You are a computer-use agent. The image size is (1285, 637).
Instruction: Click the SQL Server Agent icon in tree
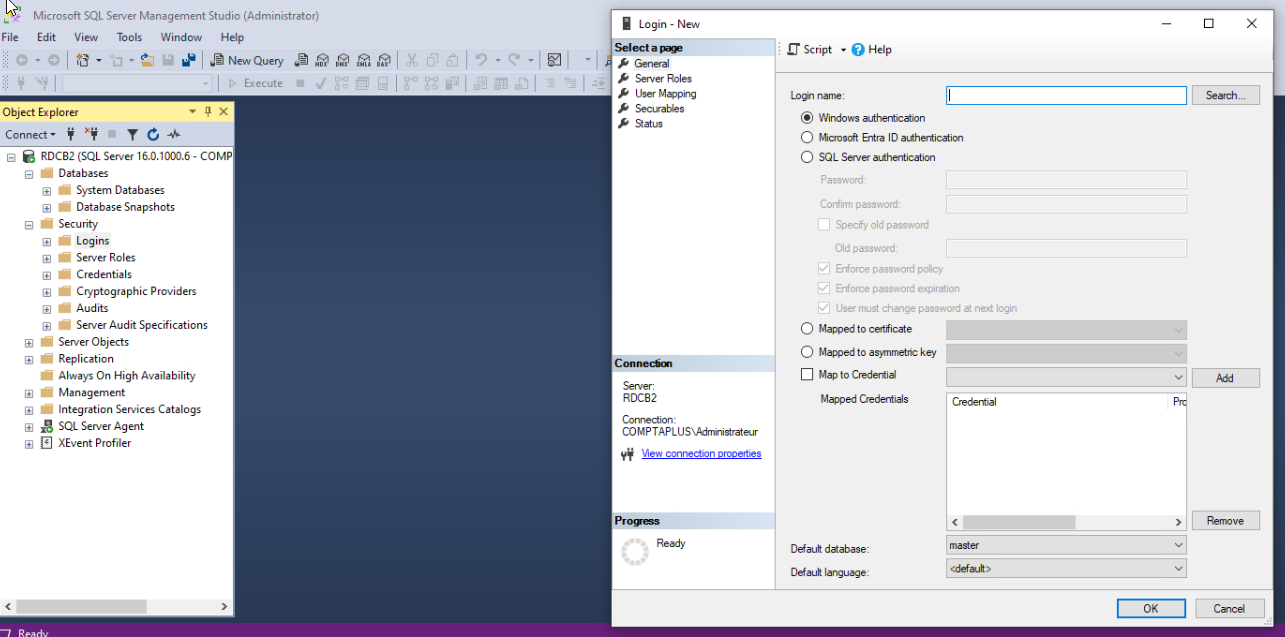[x=46, y=426]
